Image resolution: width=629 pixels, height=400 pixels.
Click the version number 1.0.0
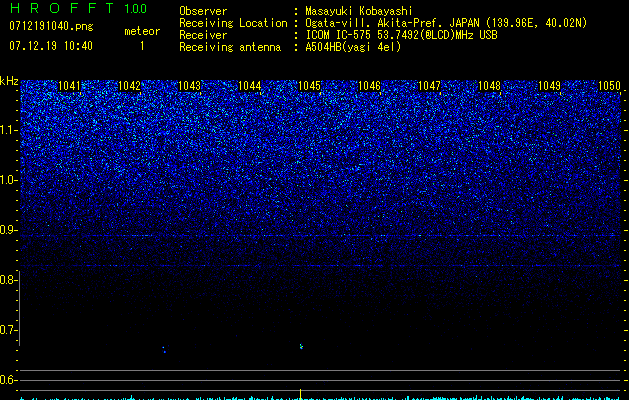[x=136, y=9]
